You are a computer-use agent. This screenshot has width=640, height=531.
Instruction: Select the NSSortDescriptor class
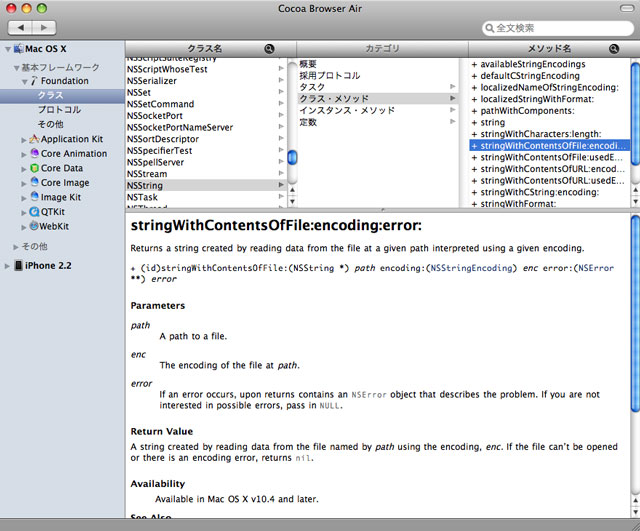click(x=206, y=139)
